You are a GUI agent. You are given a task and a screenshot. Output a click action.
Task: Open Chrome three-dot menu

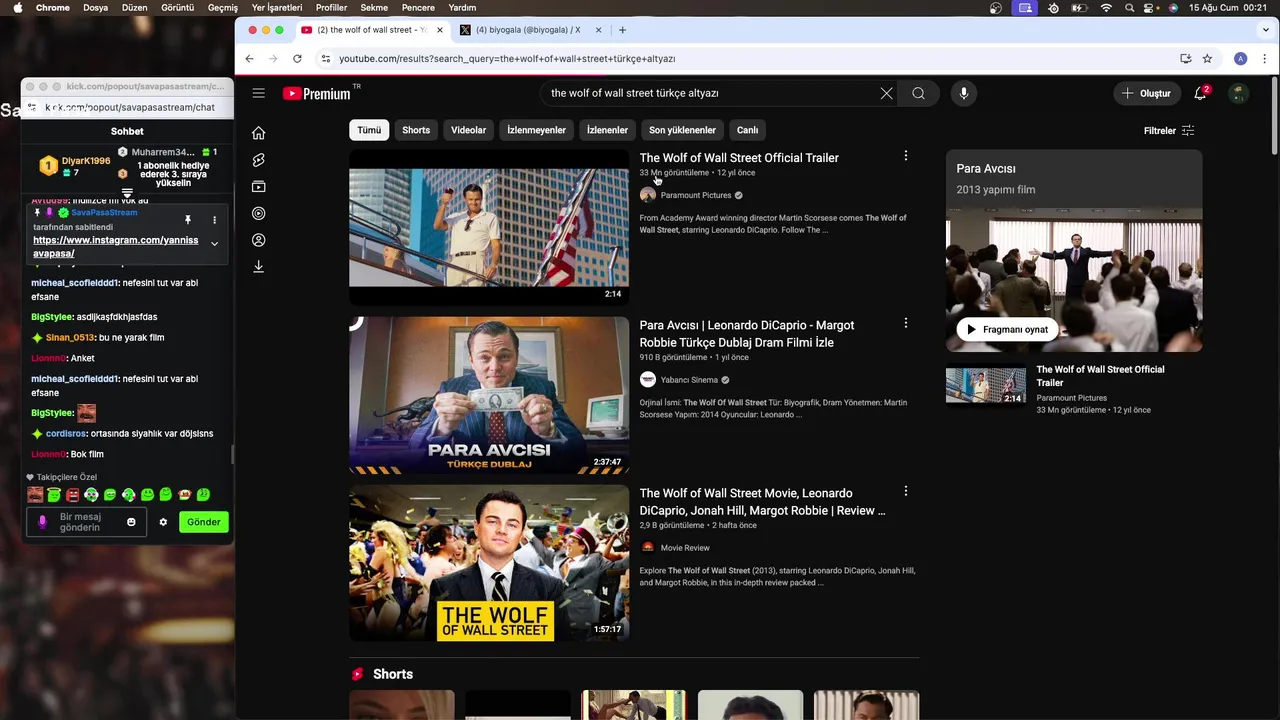[x=1264, y=59]
